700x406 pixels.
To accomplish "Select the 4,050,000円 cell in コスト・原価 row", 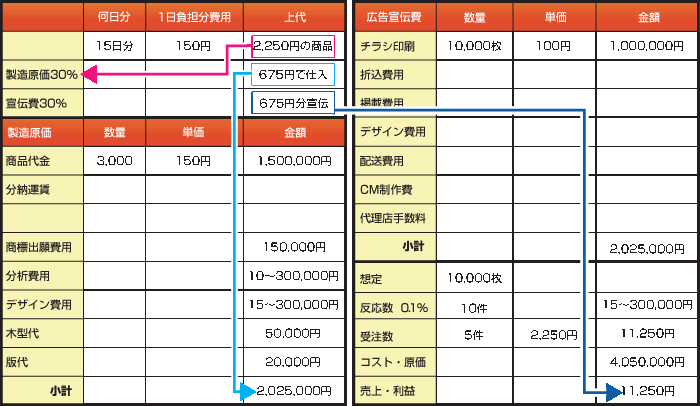I will 645,362.
